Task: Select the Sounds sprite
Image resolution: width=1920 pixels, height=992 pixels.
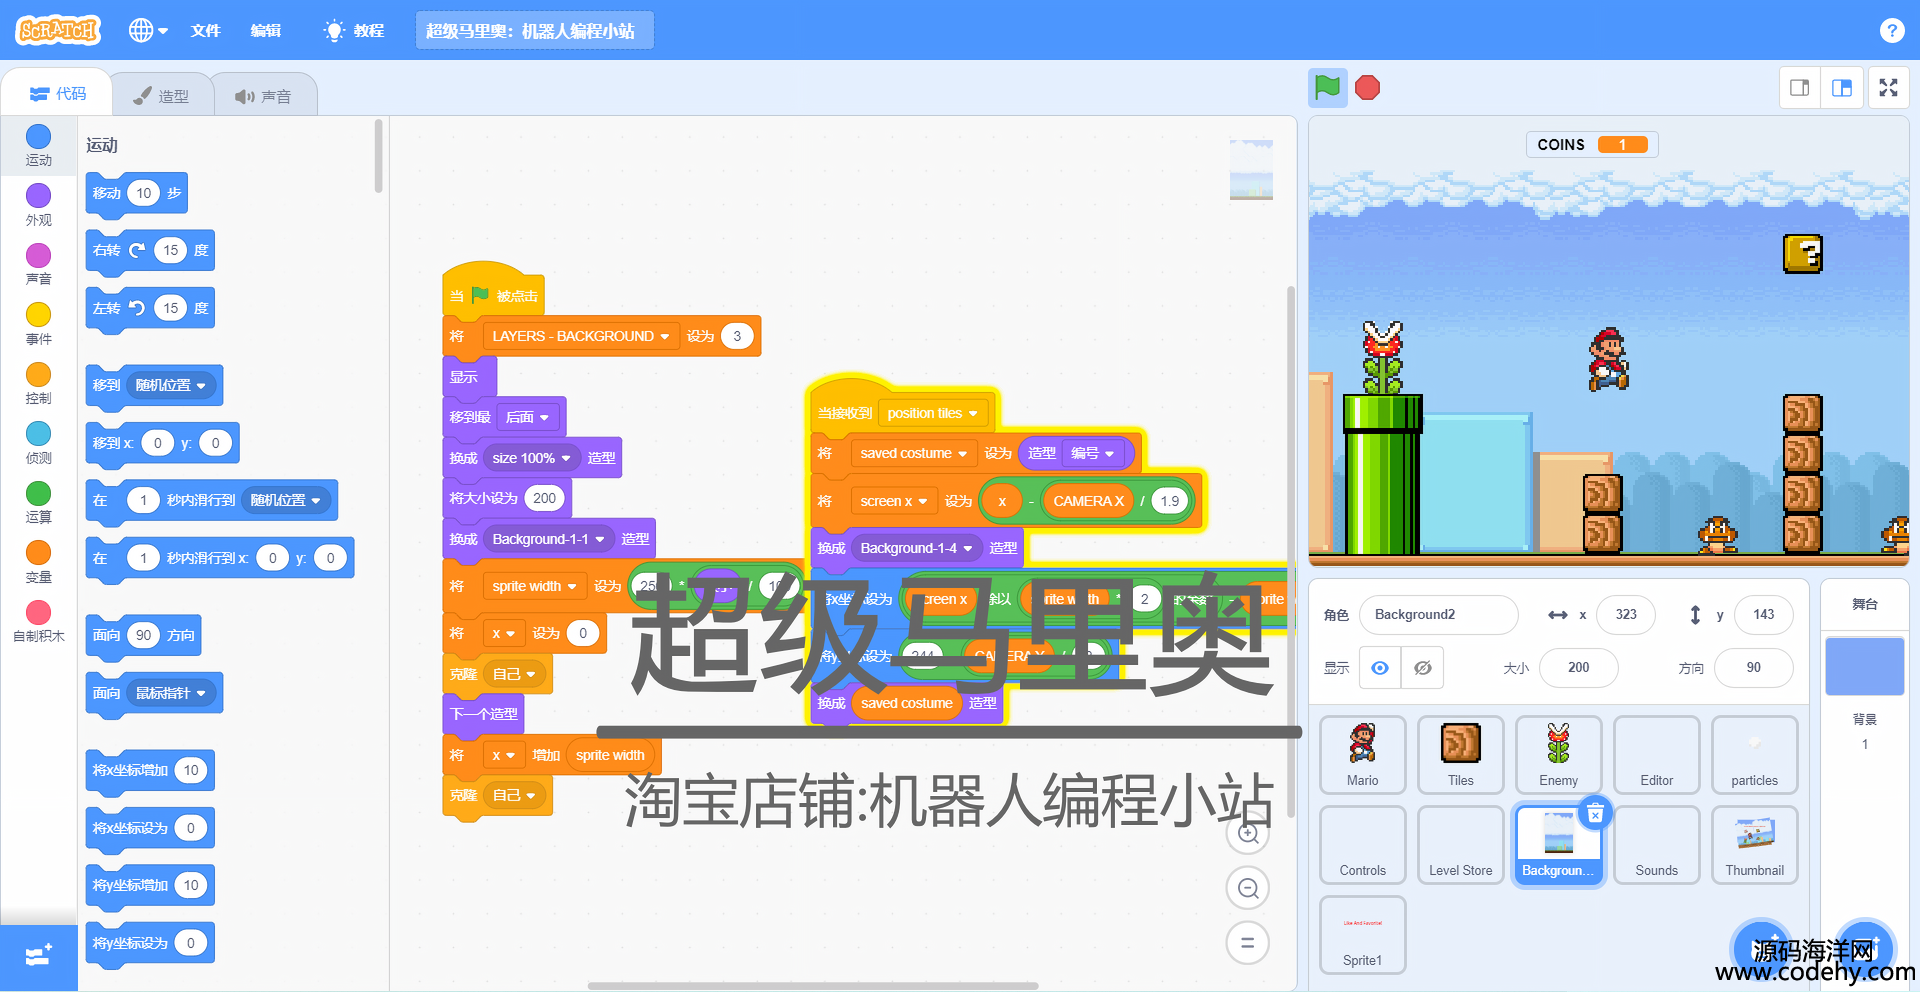Action: [1656, 845]
